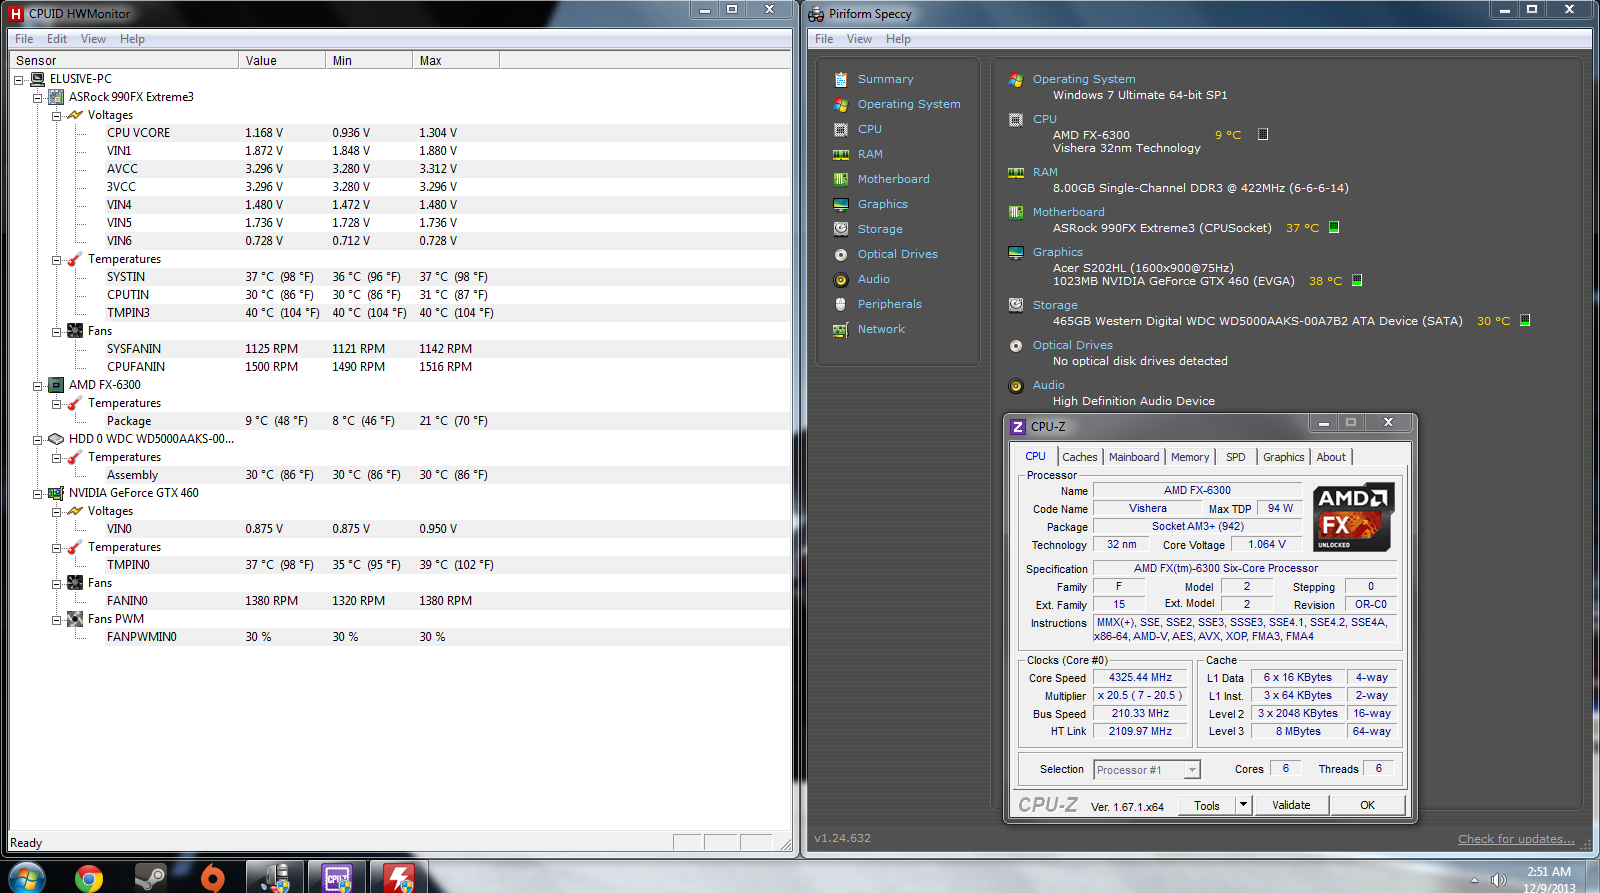Select the Peripherals sidebar icon in Speccy
The image size is (1600, 893).
coord(841,304)
